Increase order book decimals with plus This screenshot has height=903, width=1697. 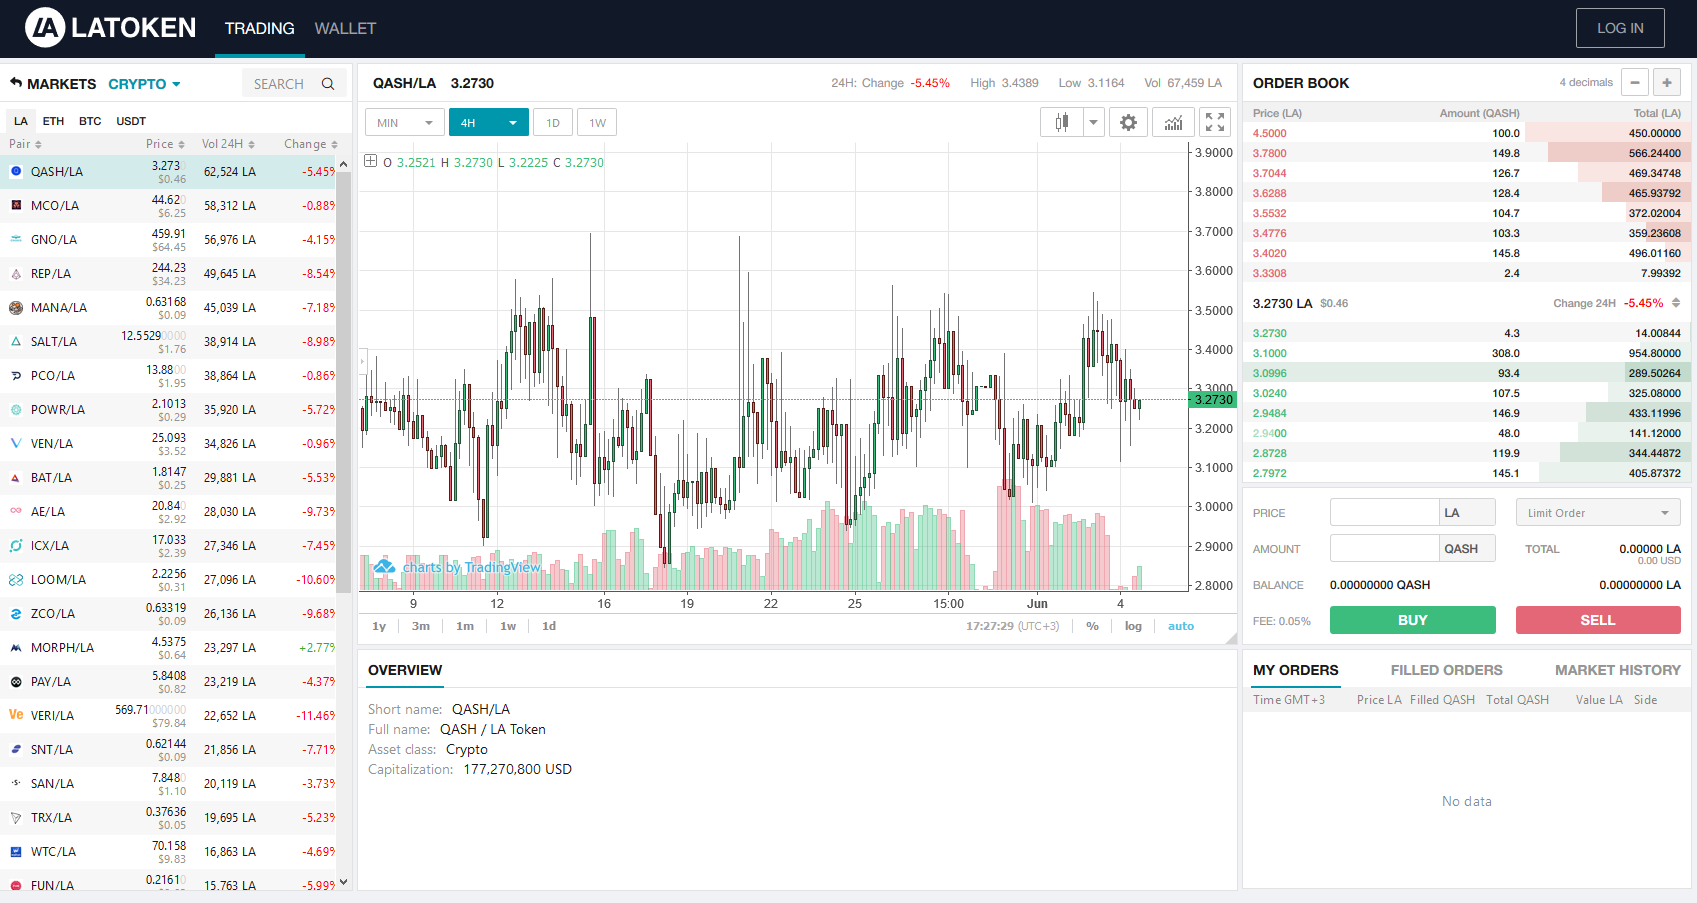pyautogui.click(x=1667, y=83)
